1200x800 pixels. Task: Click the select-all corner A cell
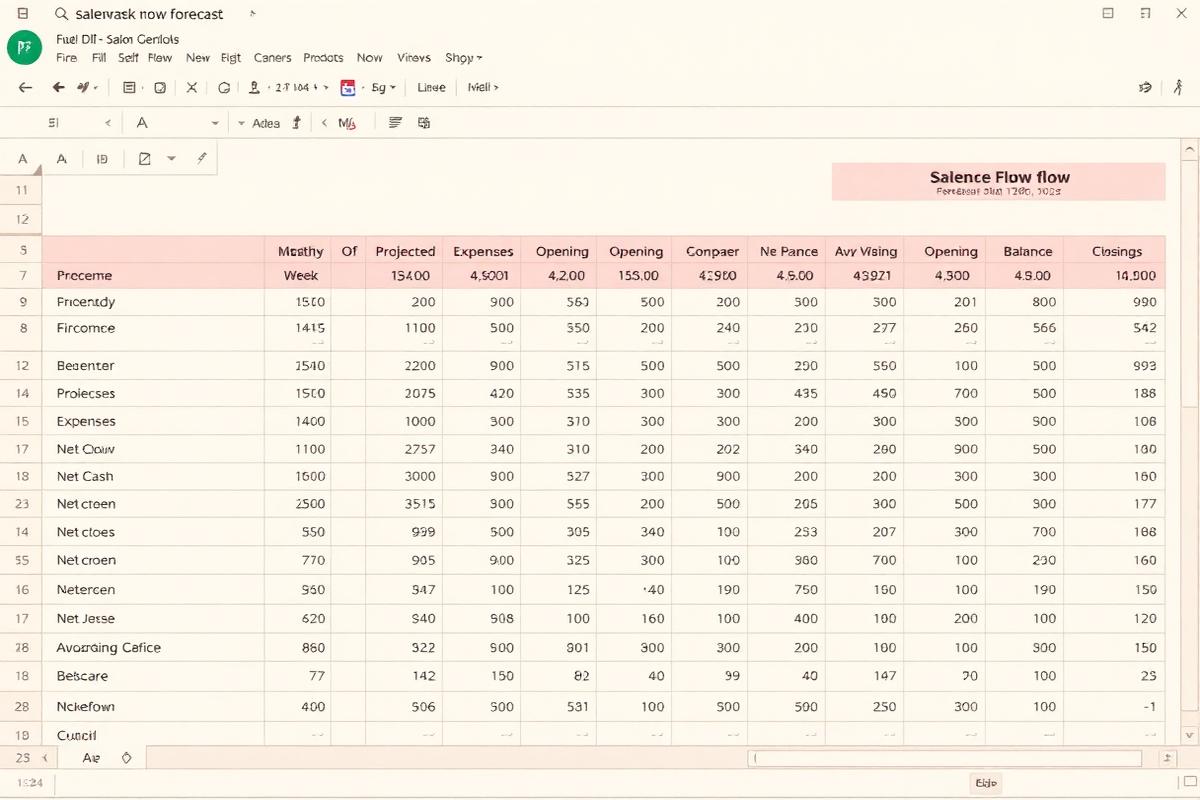[x=23, y=158]
